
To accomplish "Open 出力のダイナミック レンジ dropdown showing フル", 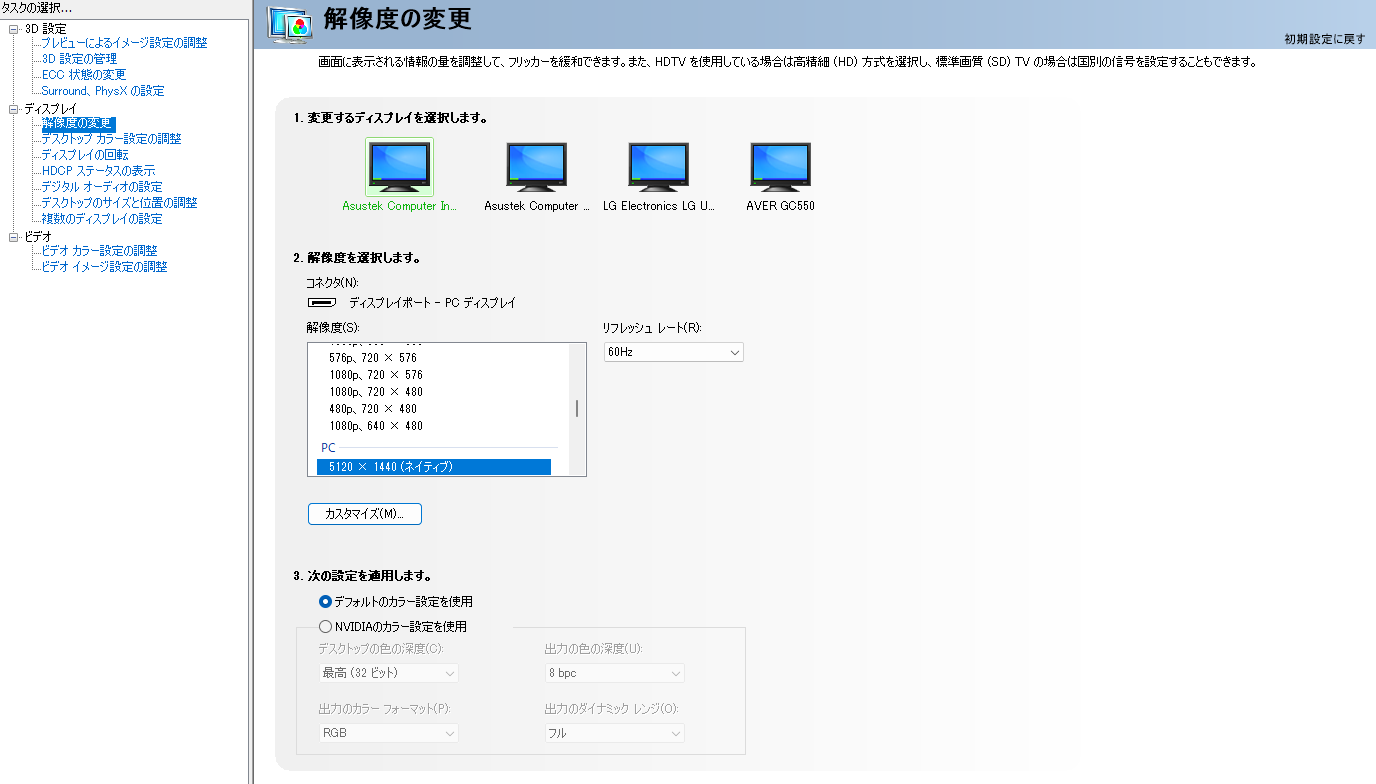I will (x=614, y=733).
